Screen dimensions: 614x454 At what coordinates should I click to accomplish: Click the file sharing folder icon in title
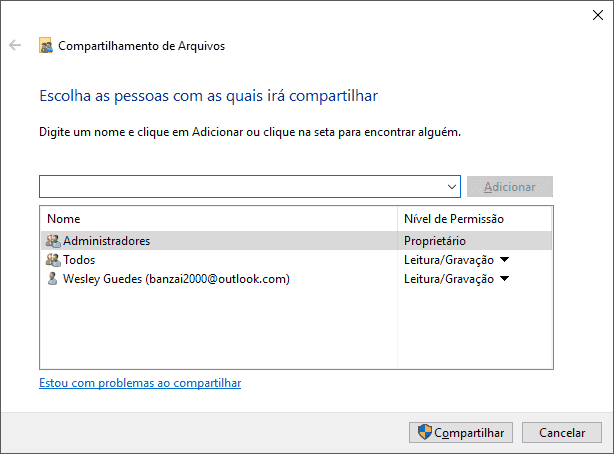pyautogui.click(x=46, y=45)
